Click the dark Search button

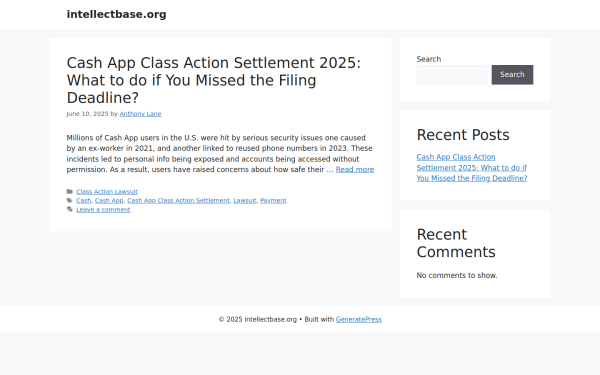[512, 75]
